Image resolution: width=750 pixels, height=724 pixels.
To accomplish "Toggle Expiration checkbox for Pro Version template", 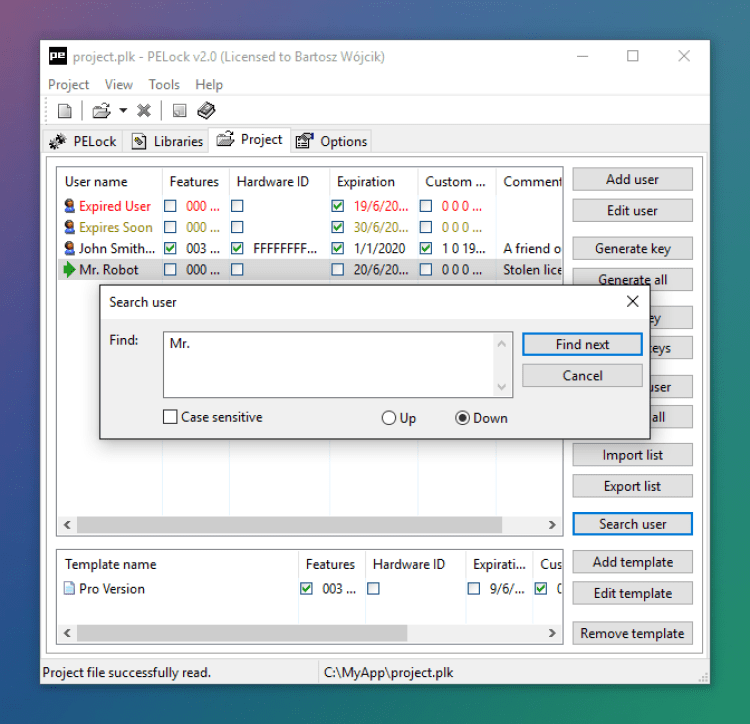I will (x=474, y=589).
